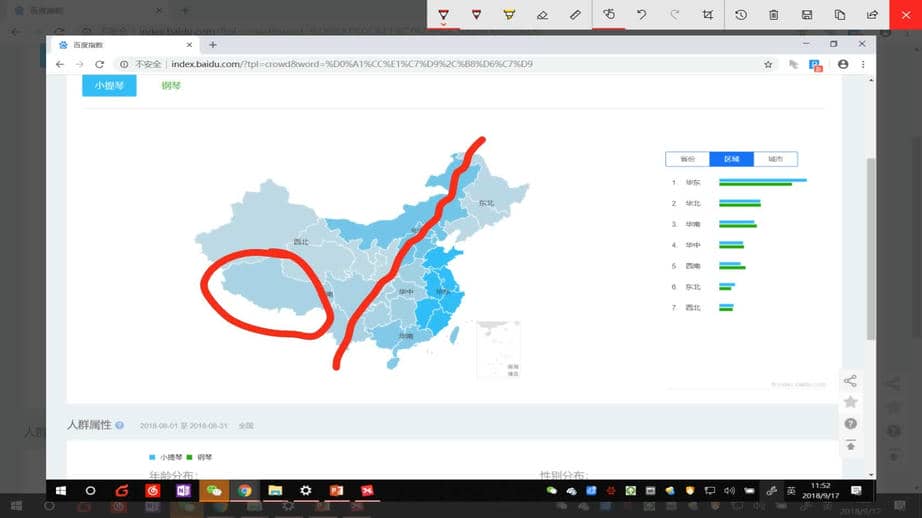Bookmark this page with star icon
This screenshot has height=518, width=922.
pyautogui.click(x=768, y=64)
